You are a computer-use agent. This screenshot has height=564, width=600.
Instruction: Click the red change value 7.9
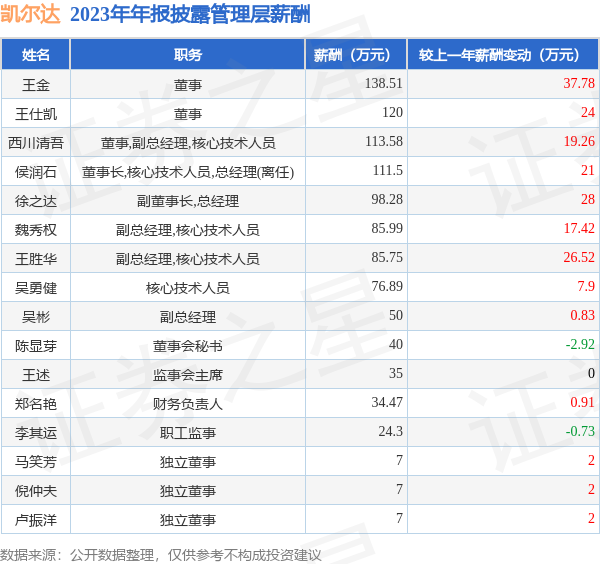(586, 286)
